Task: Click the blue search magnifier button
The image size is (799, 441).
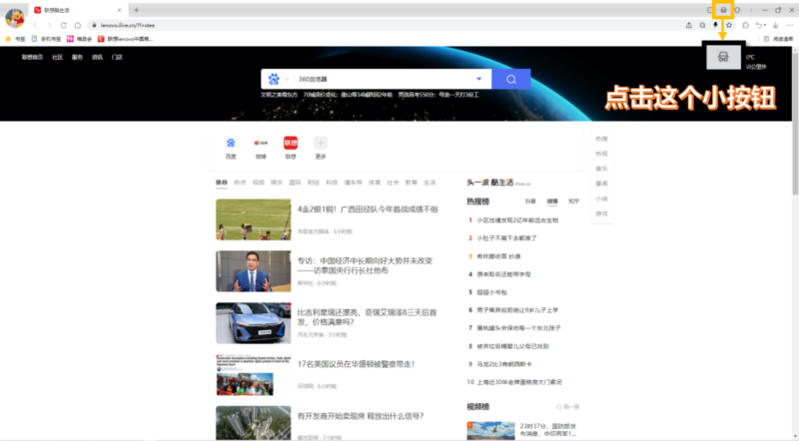Action: pos(511,79)
